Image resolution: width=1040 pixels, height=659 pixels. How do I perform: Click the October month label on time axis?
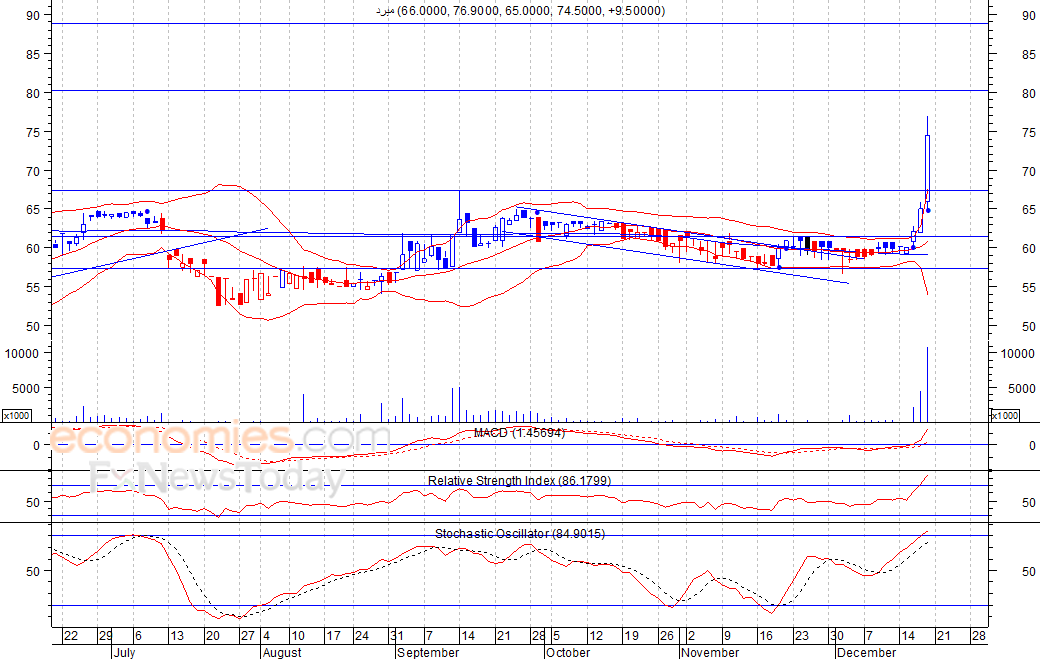568,652
